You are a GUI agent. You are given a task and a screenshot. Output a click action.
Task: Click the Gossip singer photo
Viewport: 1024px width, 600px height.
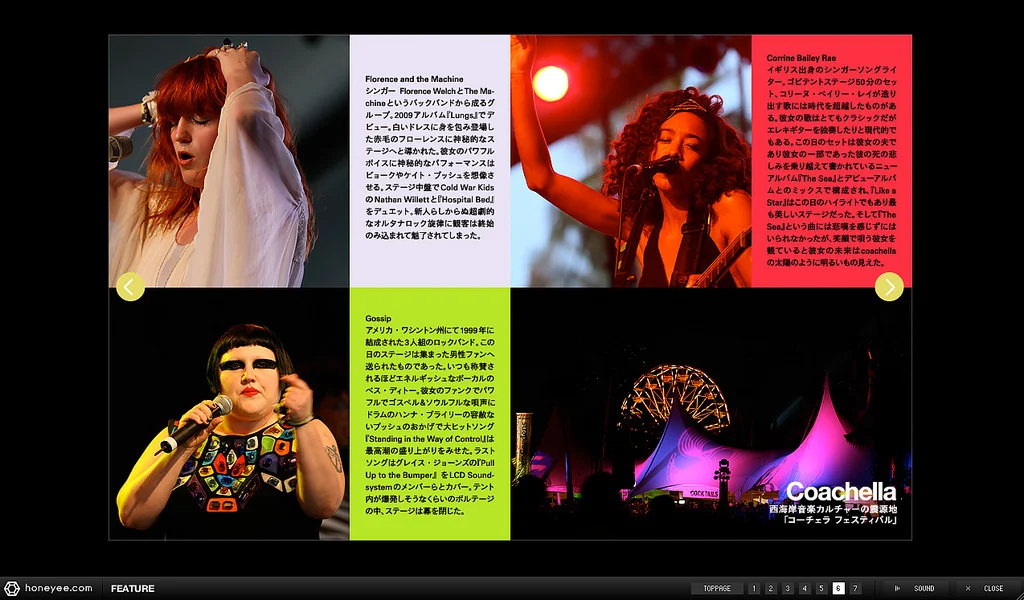click(229, 414)
